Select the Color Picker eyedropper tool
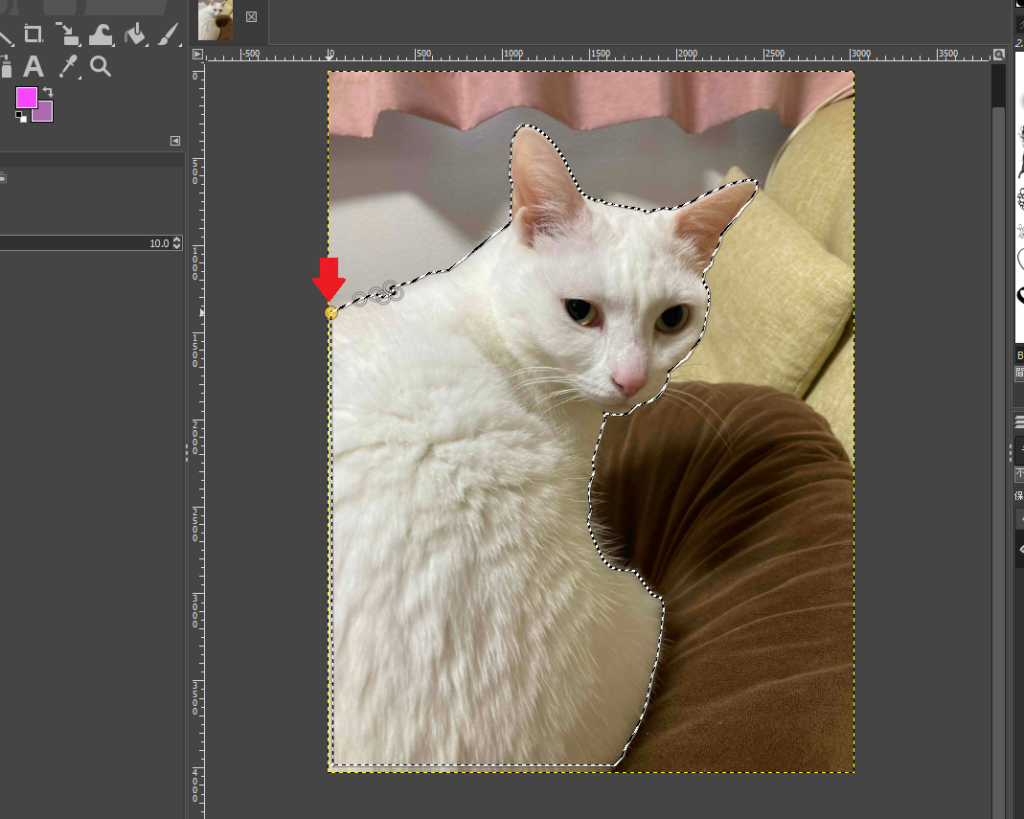Image resolution: width=1024 pixels, height=819 pixels. 68,67
